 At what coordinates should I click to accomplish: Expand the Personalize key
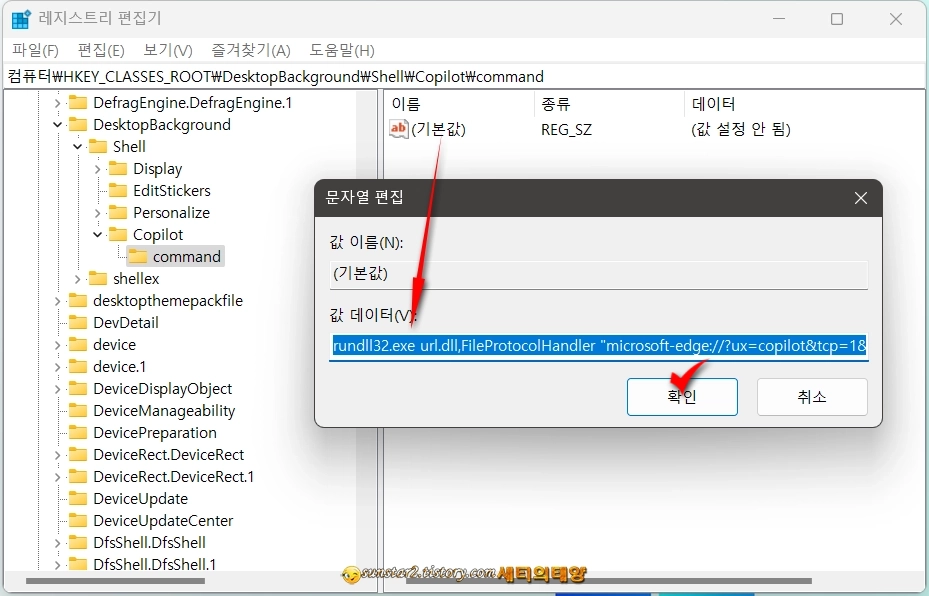(98, 213)
